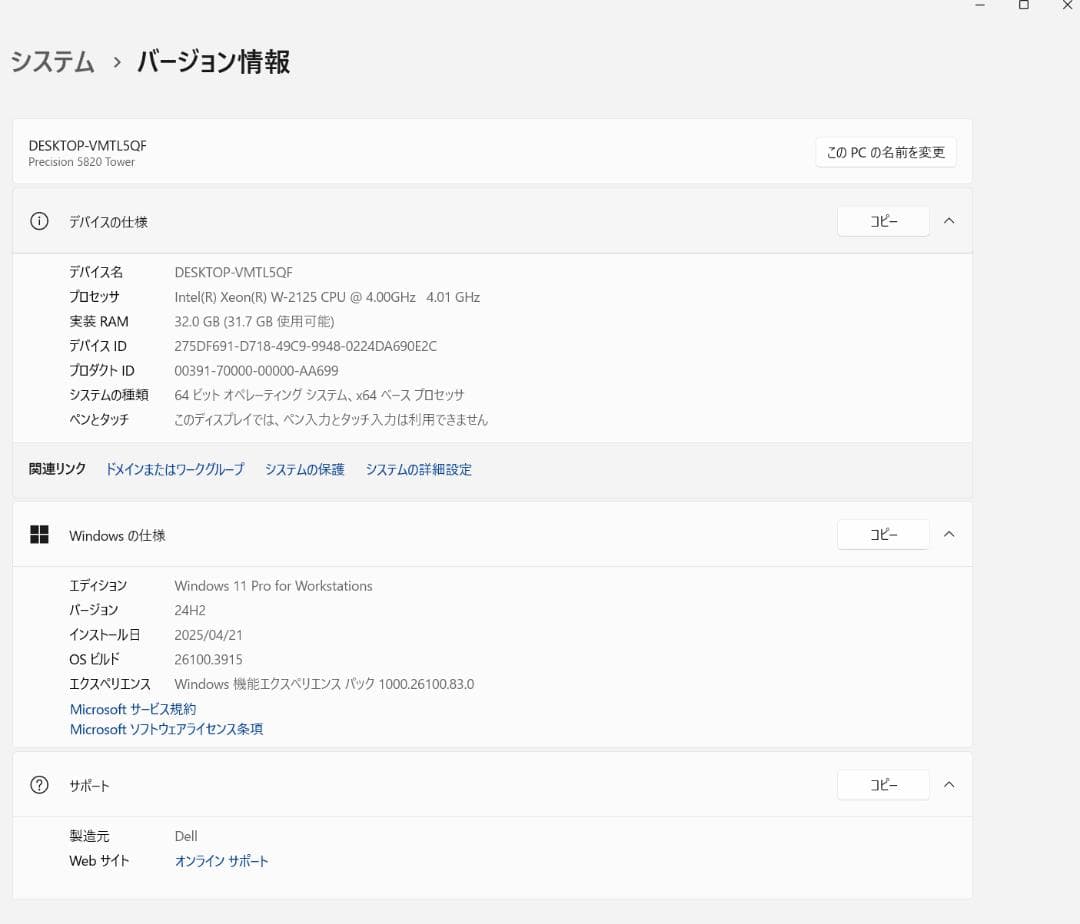The width and height of the screenshot is (1080, 924).
Task: Open システムの詳細設定
Action: pos(420,469)
